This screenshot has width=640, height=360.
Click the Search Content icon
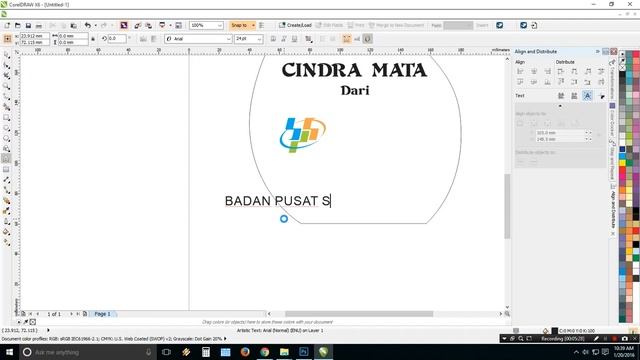[124, 25]
